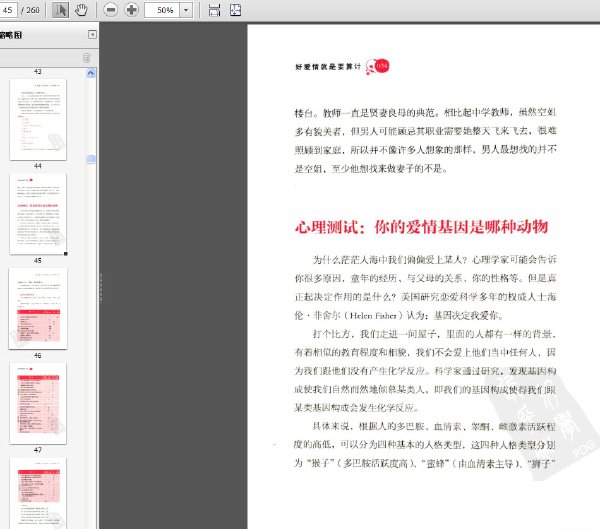Fit one full page in window
This screenshot has width=600, height=529.
(235, 10)
